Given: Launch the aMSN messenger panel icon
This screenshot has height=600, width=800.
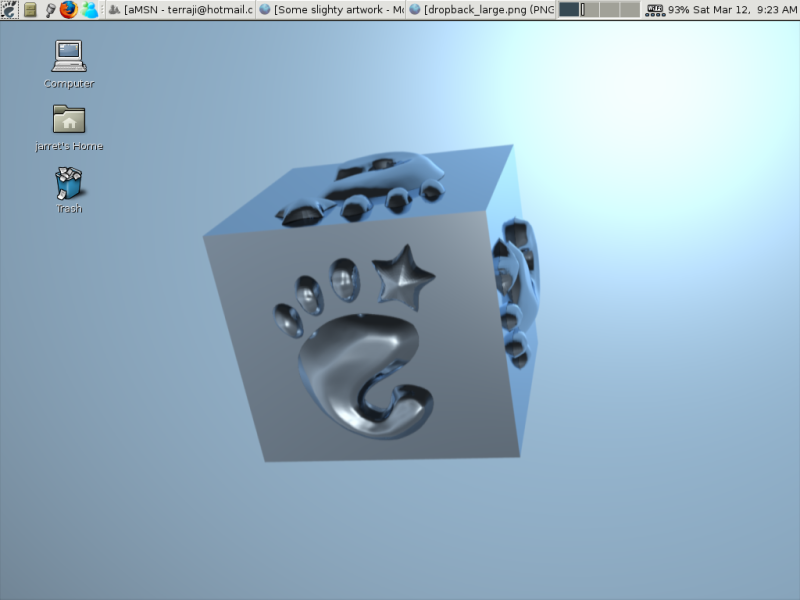Looking at the screenshot, I should tap(89, 10).
